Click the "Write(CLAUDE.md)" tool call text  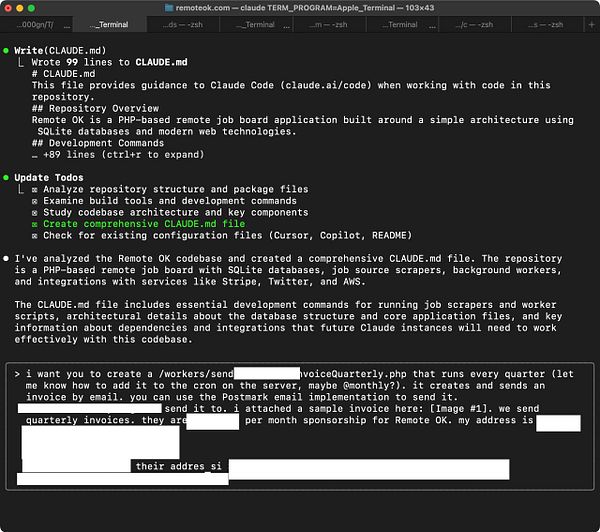click(60, 51)
